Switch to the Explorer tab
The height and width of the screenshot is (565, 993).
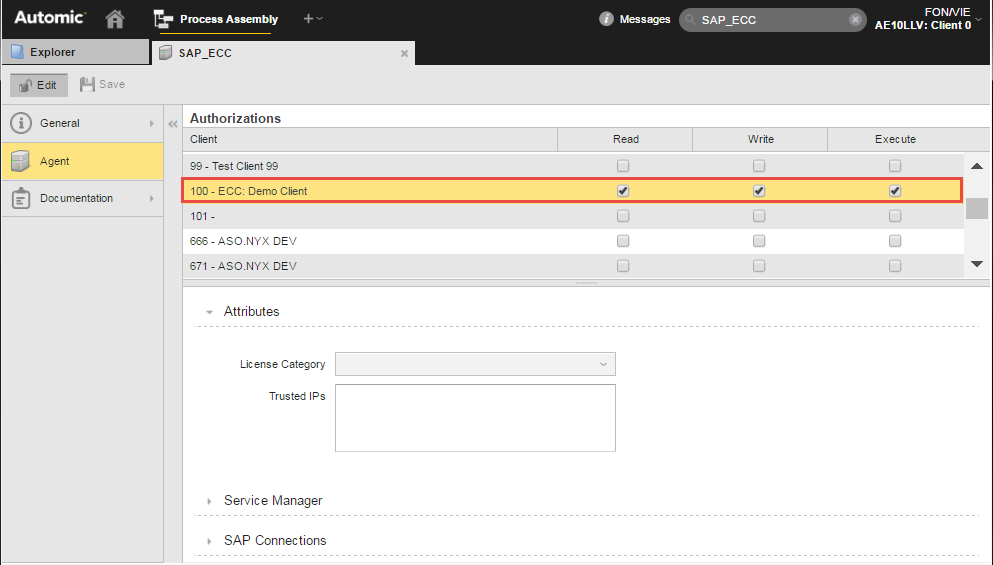(75, 52)
